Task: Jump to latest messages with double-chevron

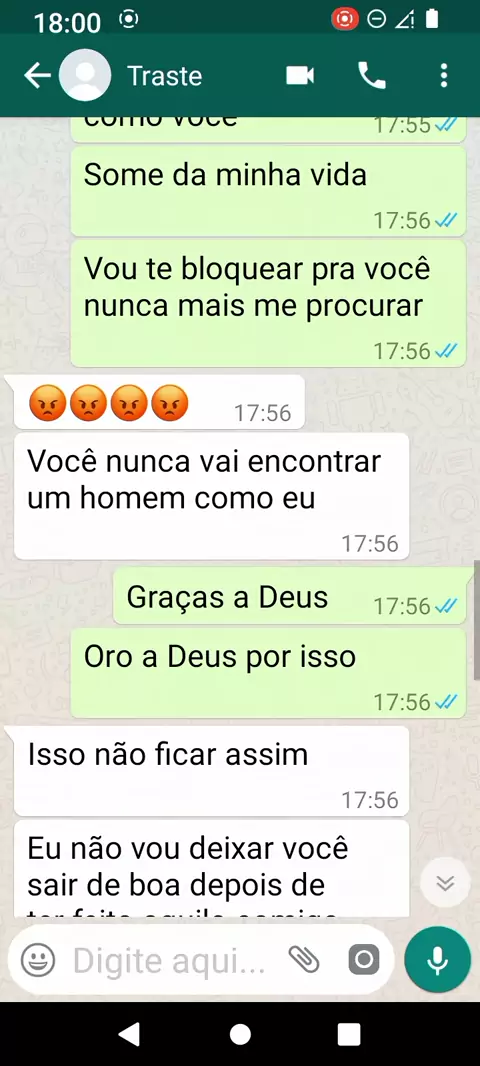Action: pos(445,883)
